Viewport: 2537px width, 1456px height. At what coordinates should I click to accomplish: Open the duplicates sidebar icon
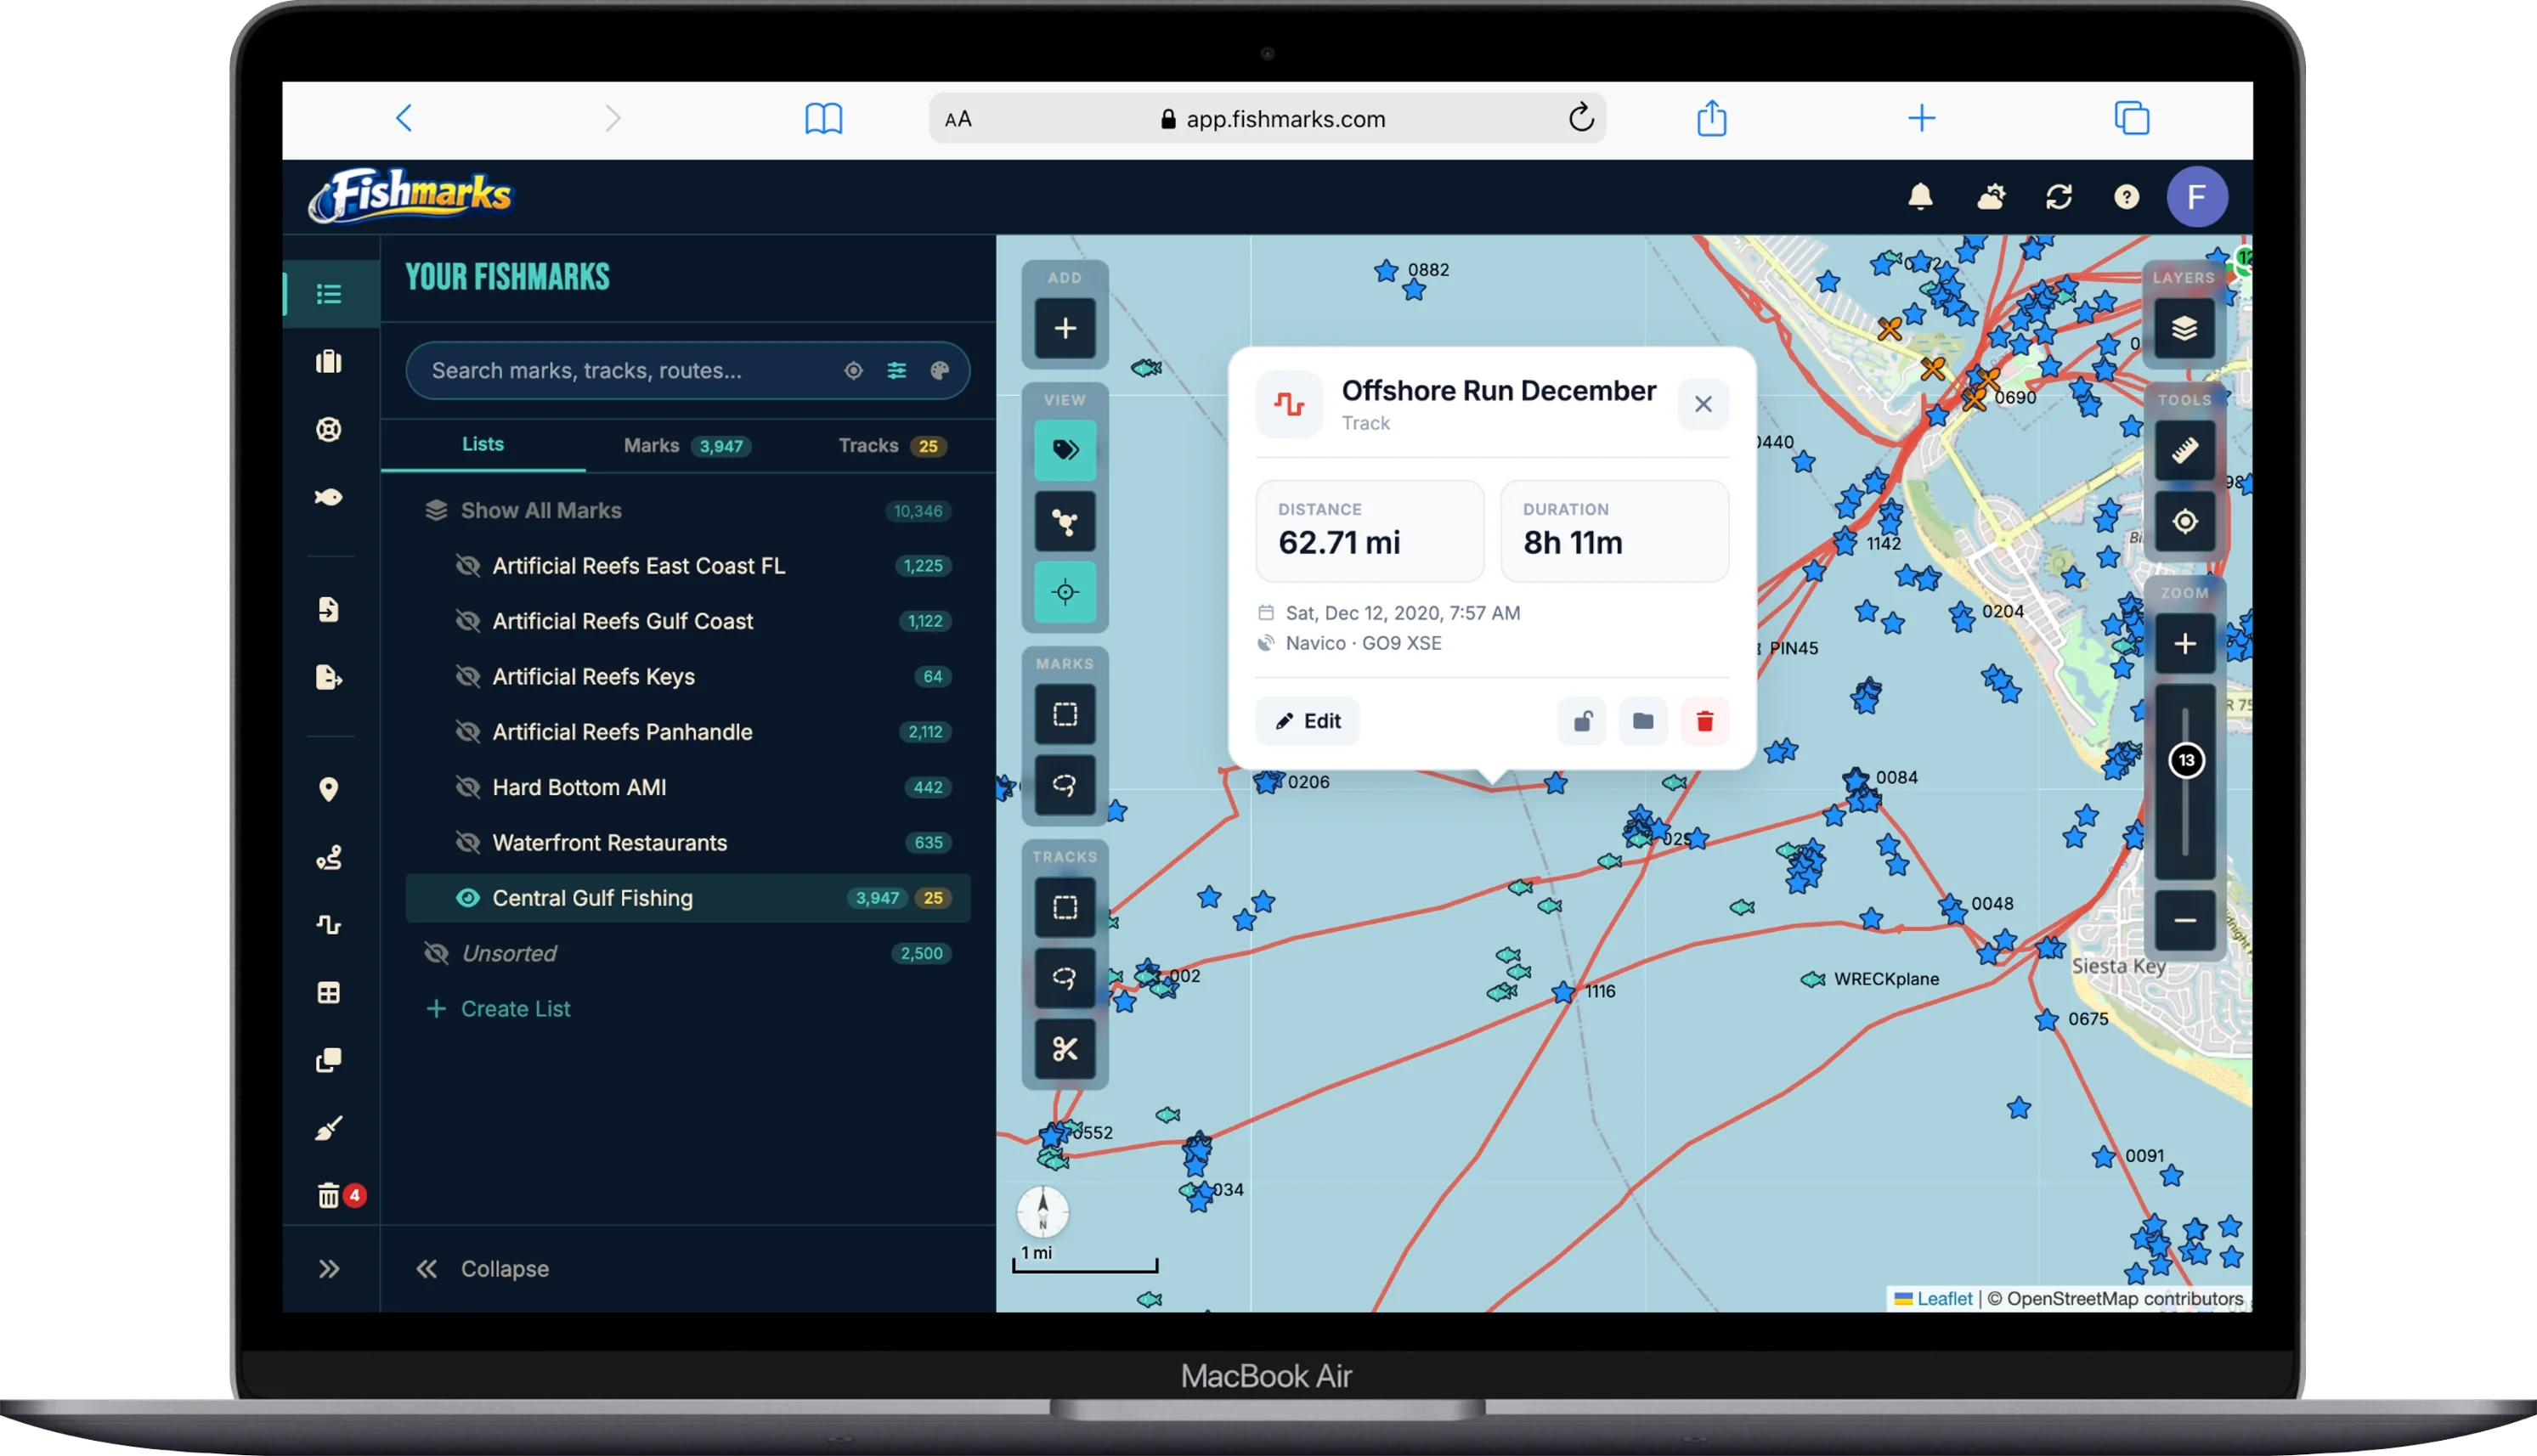(329, 1060)
